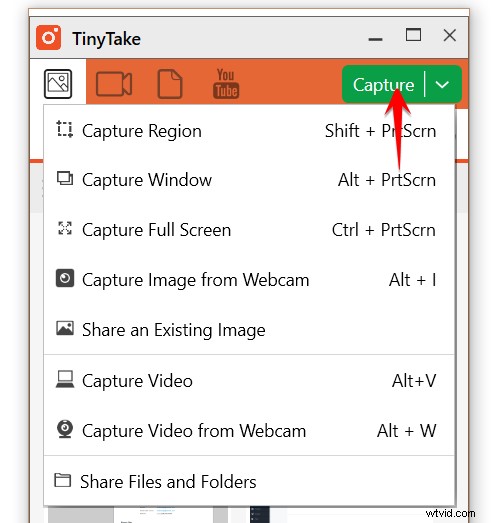Click the webcam icon beside Capture Video from Webcam
Viewport: 496px width, 523px height.
[65, 429]
